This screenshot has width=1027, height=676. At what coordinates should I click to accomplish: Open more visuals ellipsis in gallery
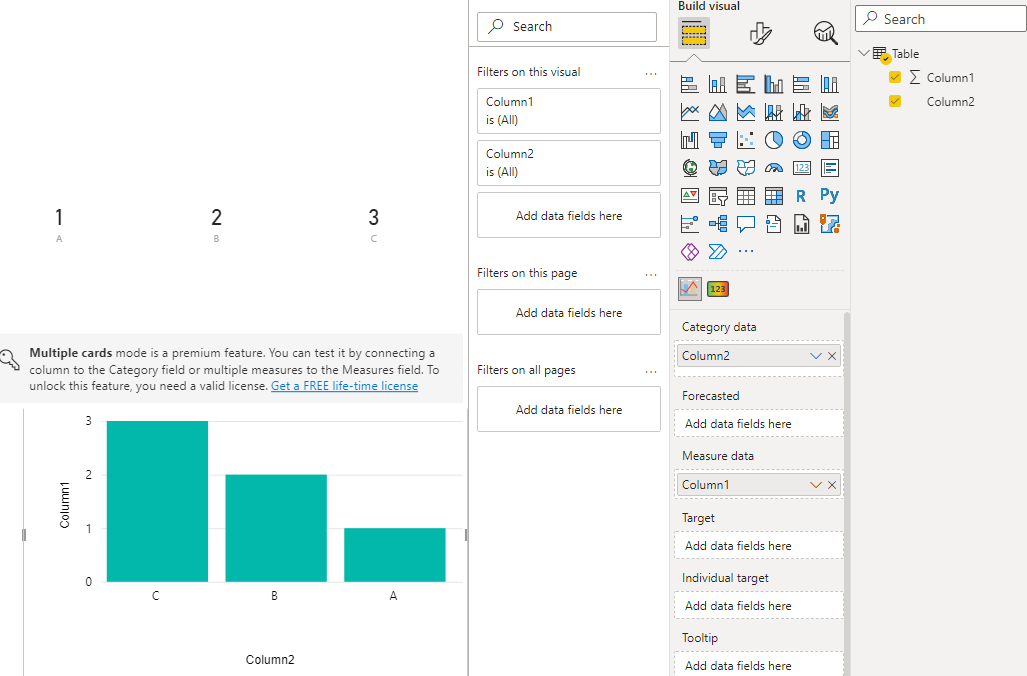[x=745, y=251]
